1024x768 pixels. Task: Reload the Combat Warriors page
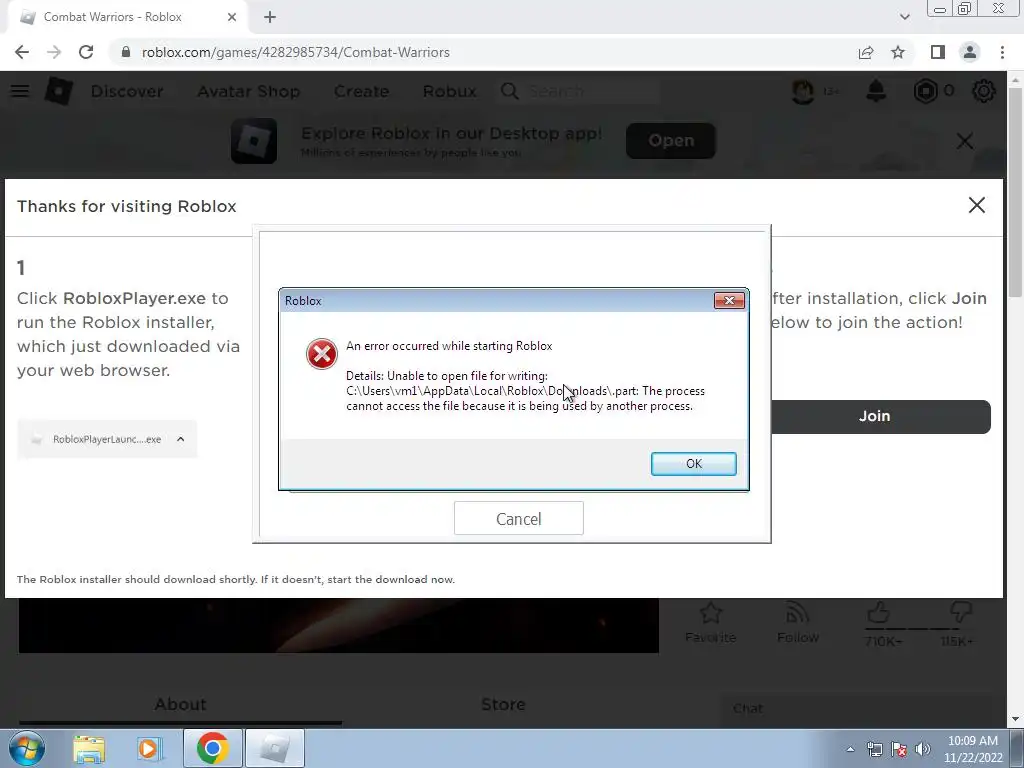coord(86,52)
